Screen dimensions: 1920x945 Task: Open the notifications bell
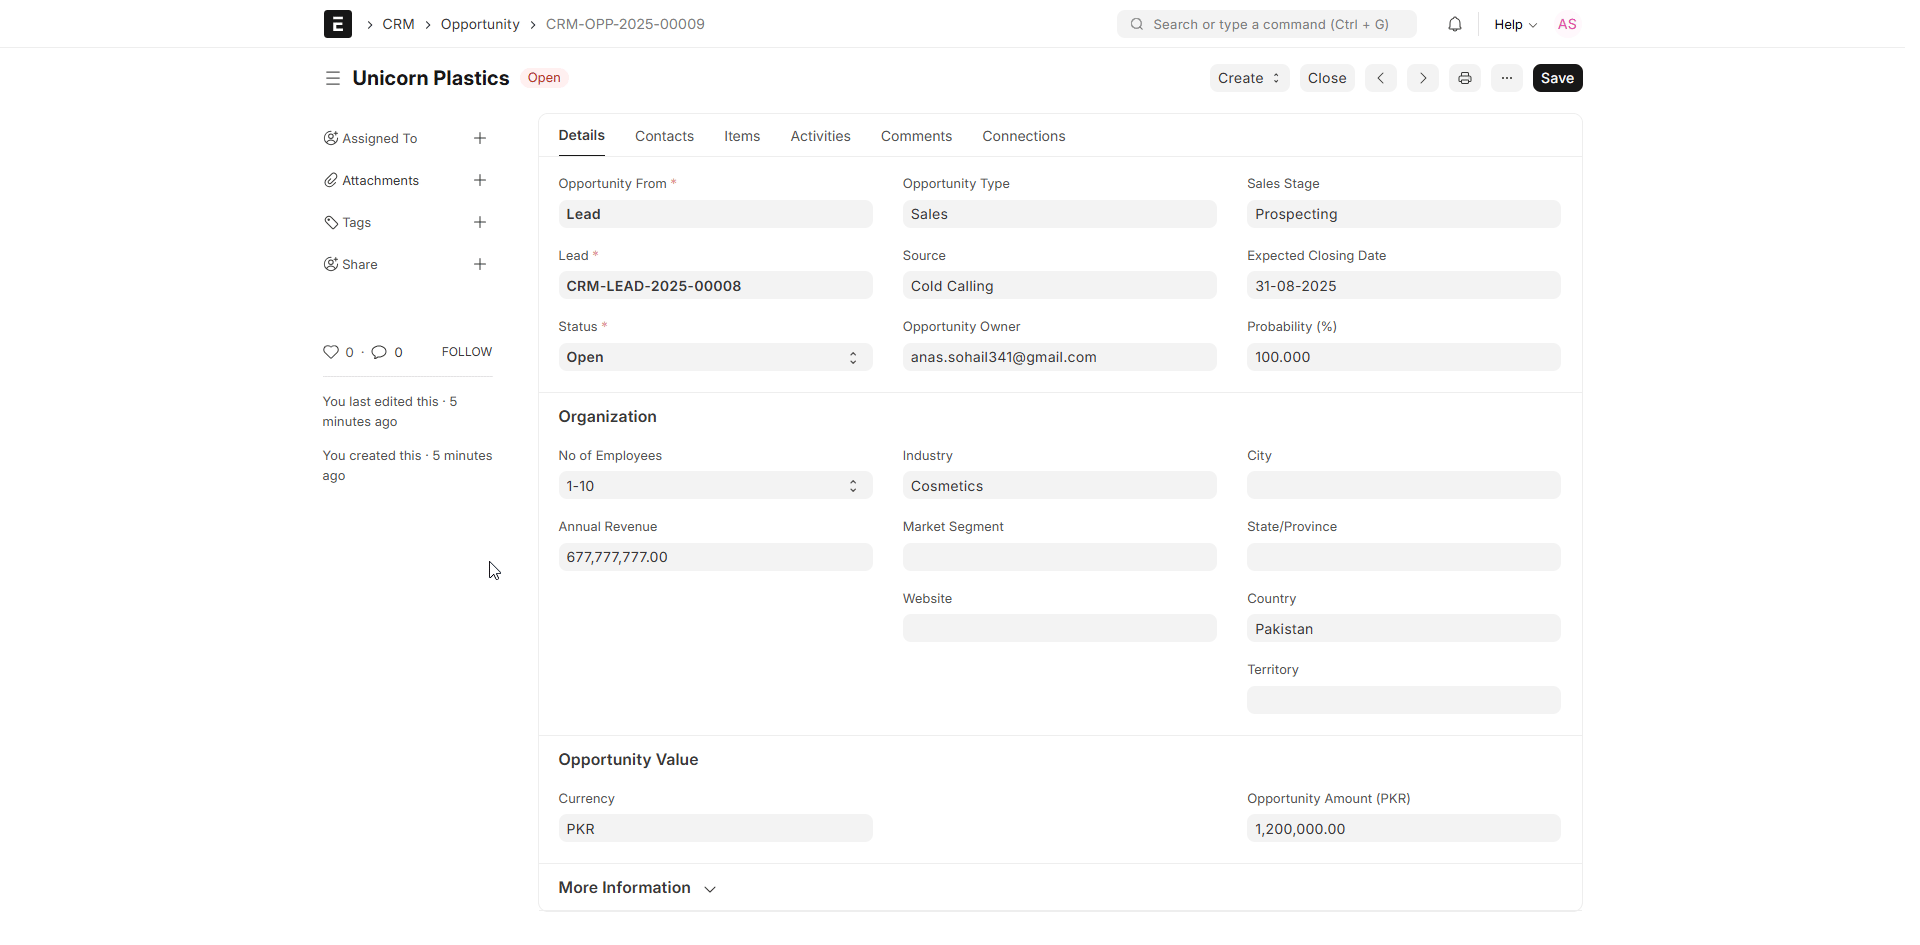[x=1454, y=24]
